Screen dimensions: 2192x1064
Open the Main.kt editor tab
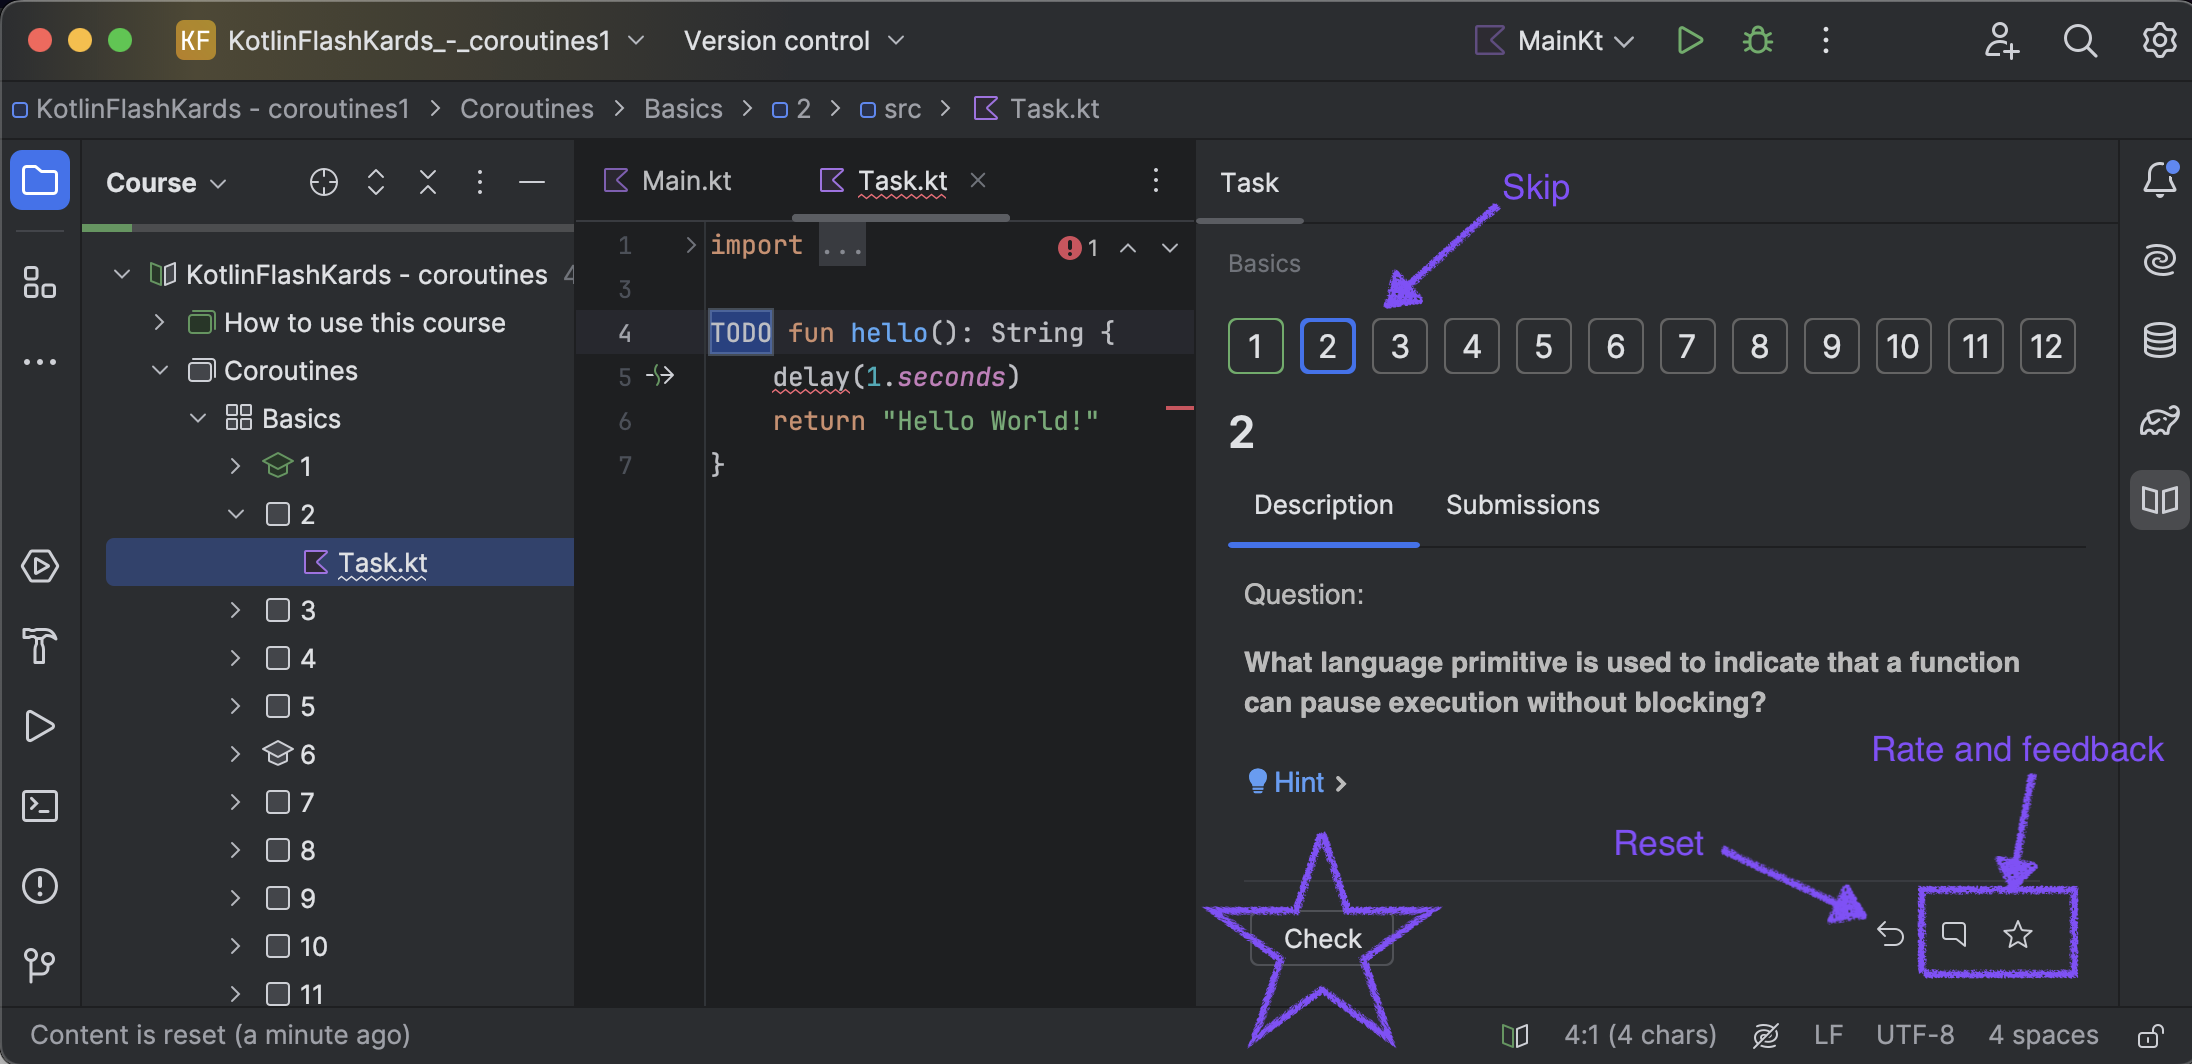[668, 181]
